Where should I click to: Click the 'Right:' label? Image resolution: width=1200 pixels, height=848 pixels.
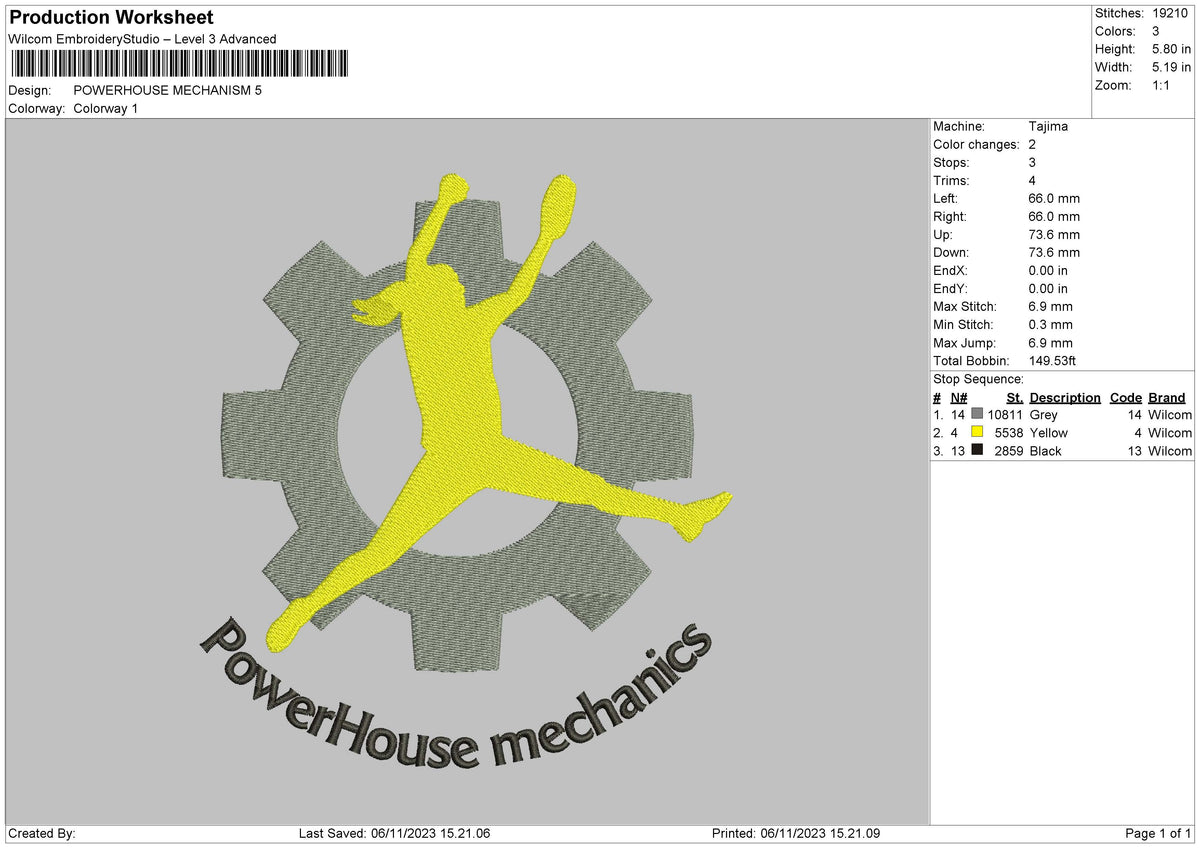[951, 216]
